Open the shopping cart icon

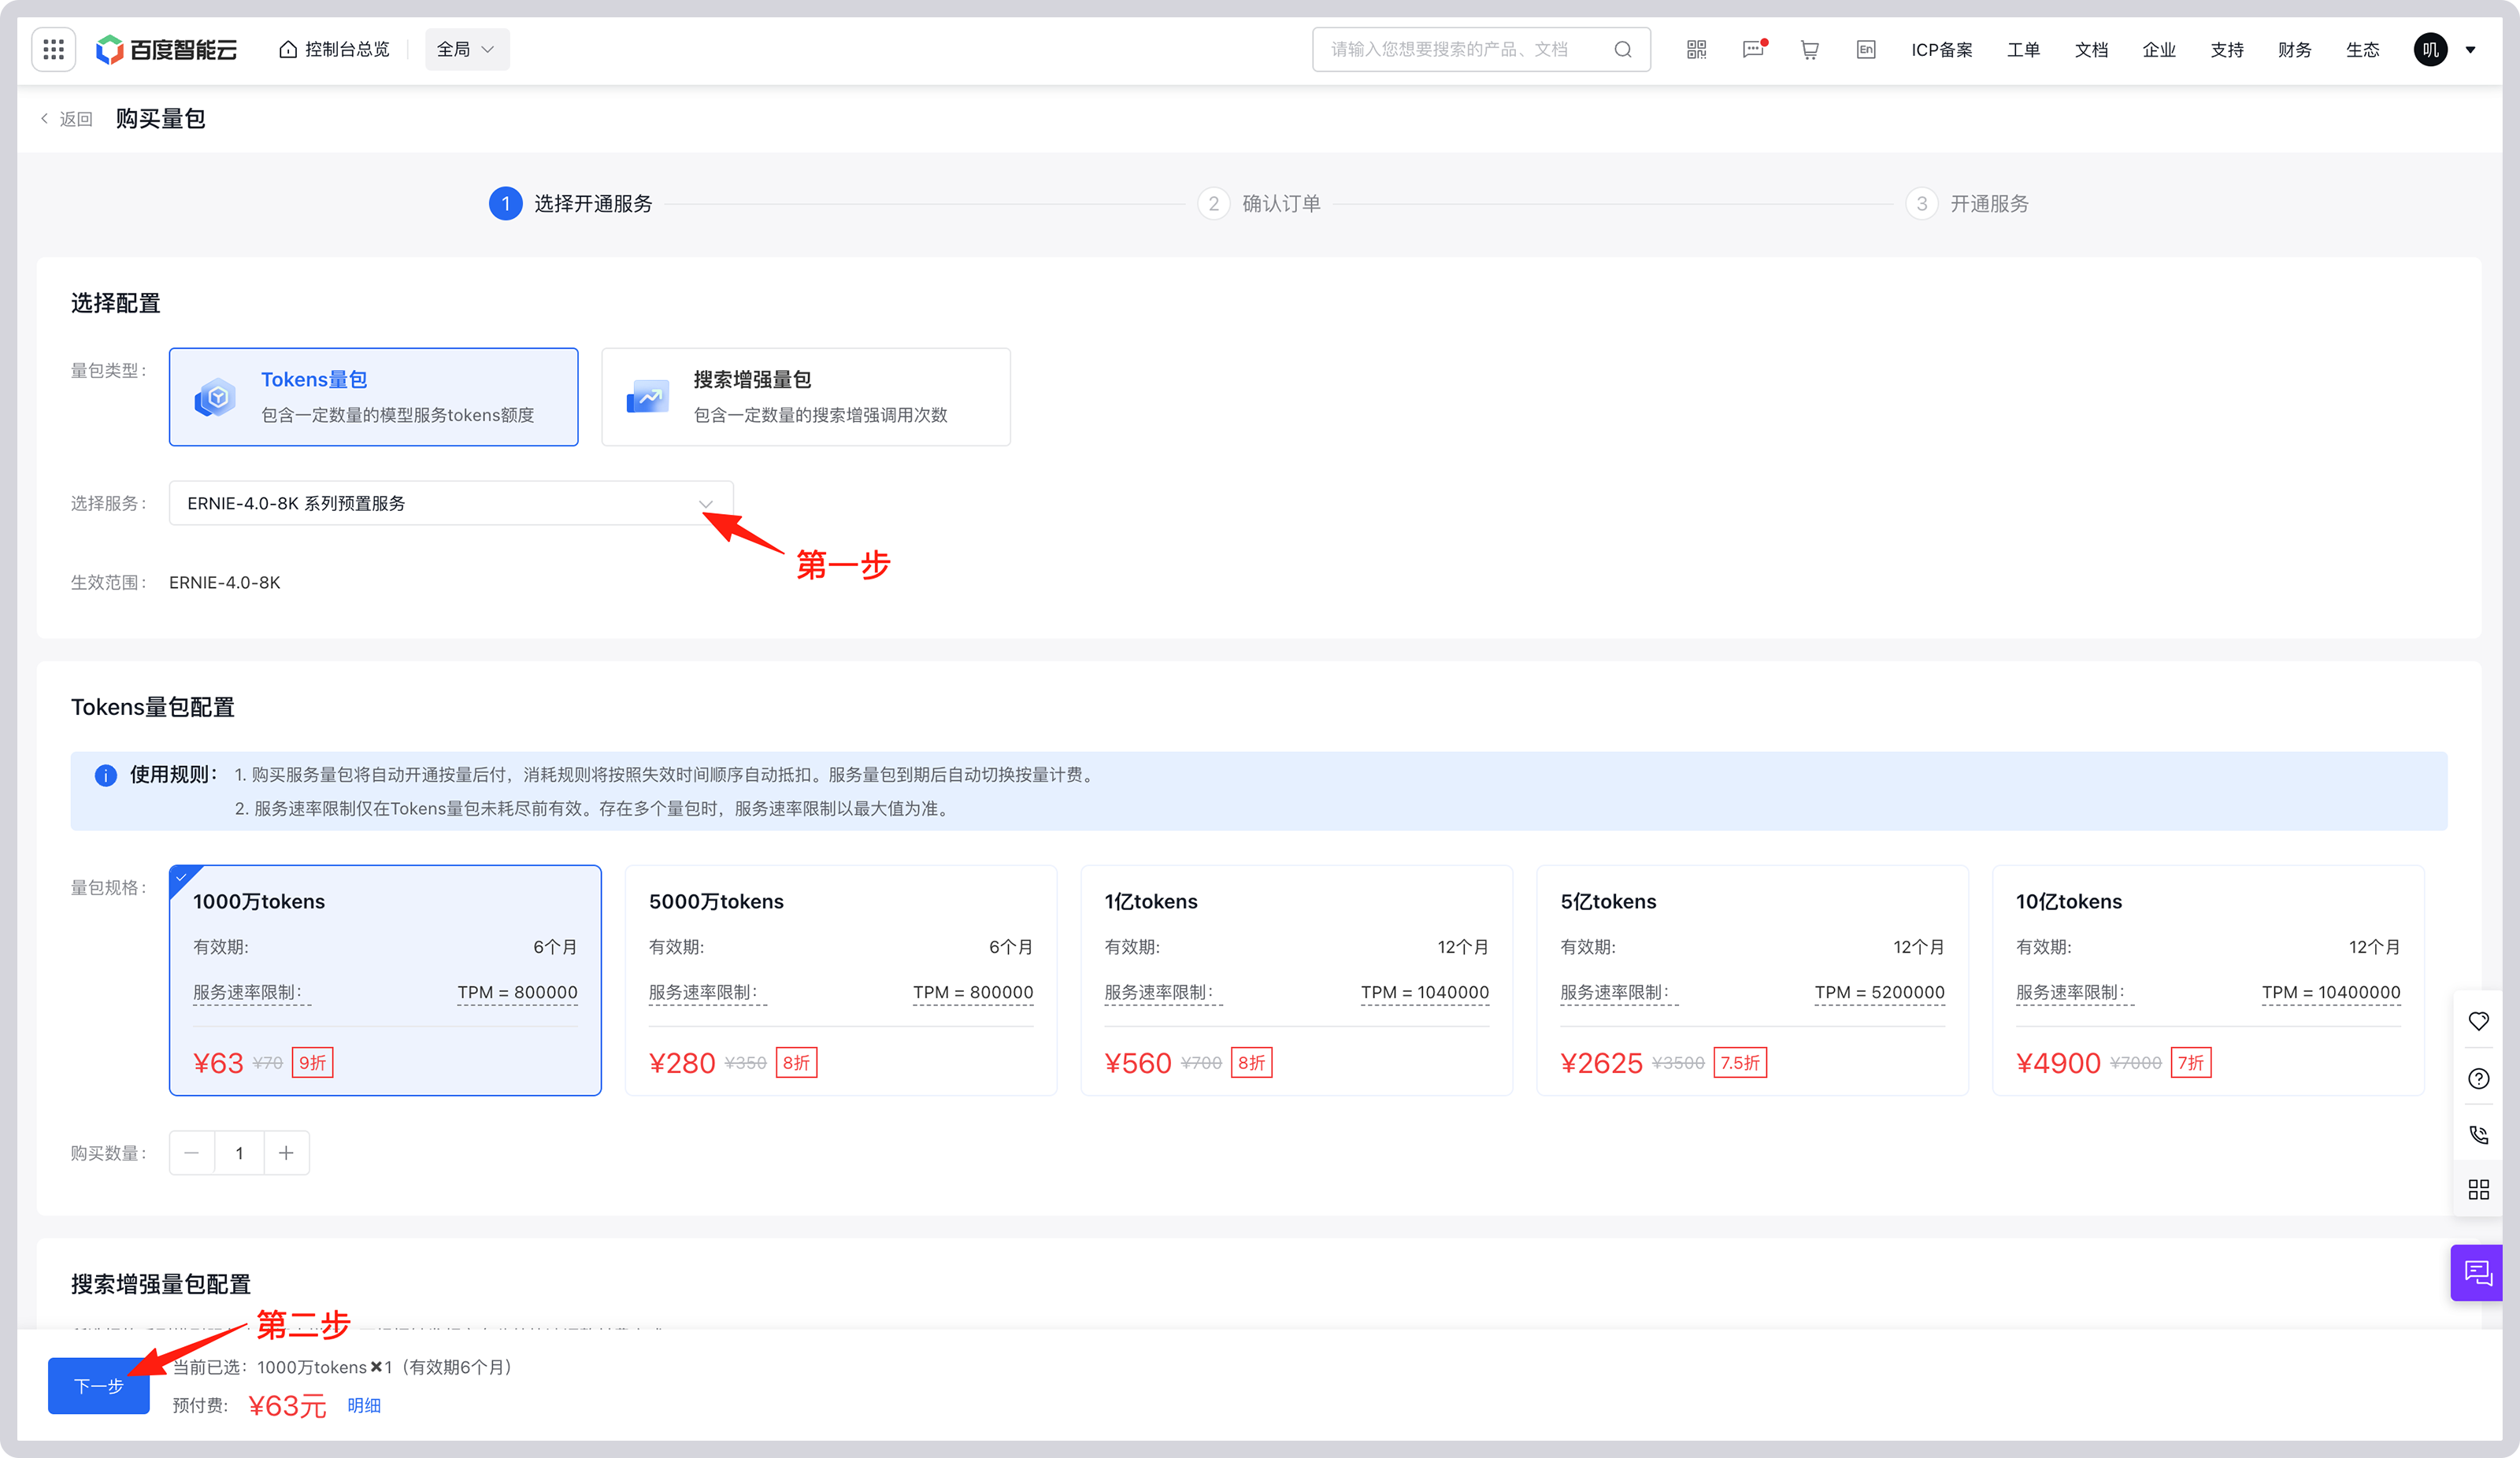(1809, 49)
